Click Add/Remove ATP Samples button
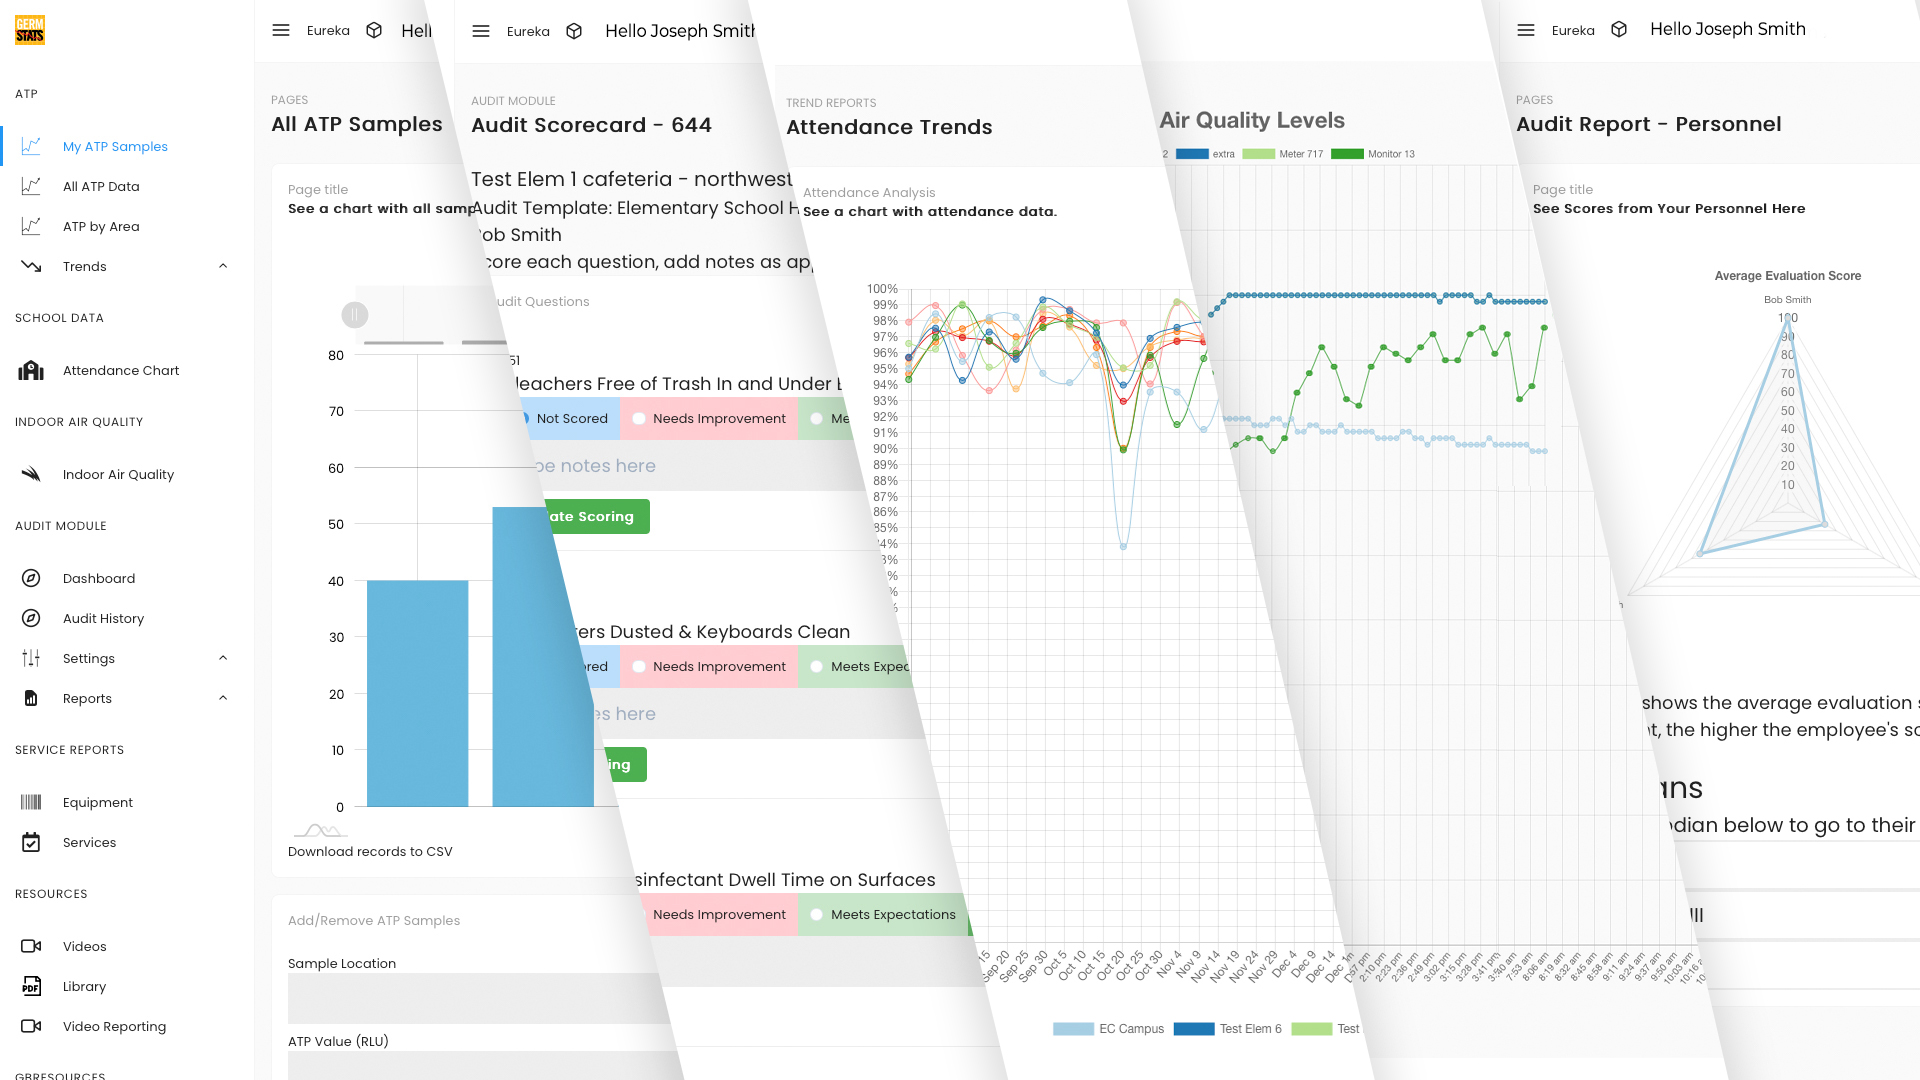 [373, 920]
